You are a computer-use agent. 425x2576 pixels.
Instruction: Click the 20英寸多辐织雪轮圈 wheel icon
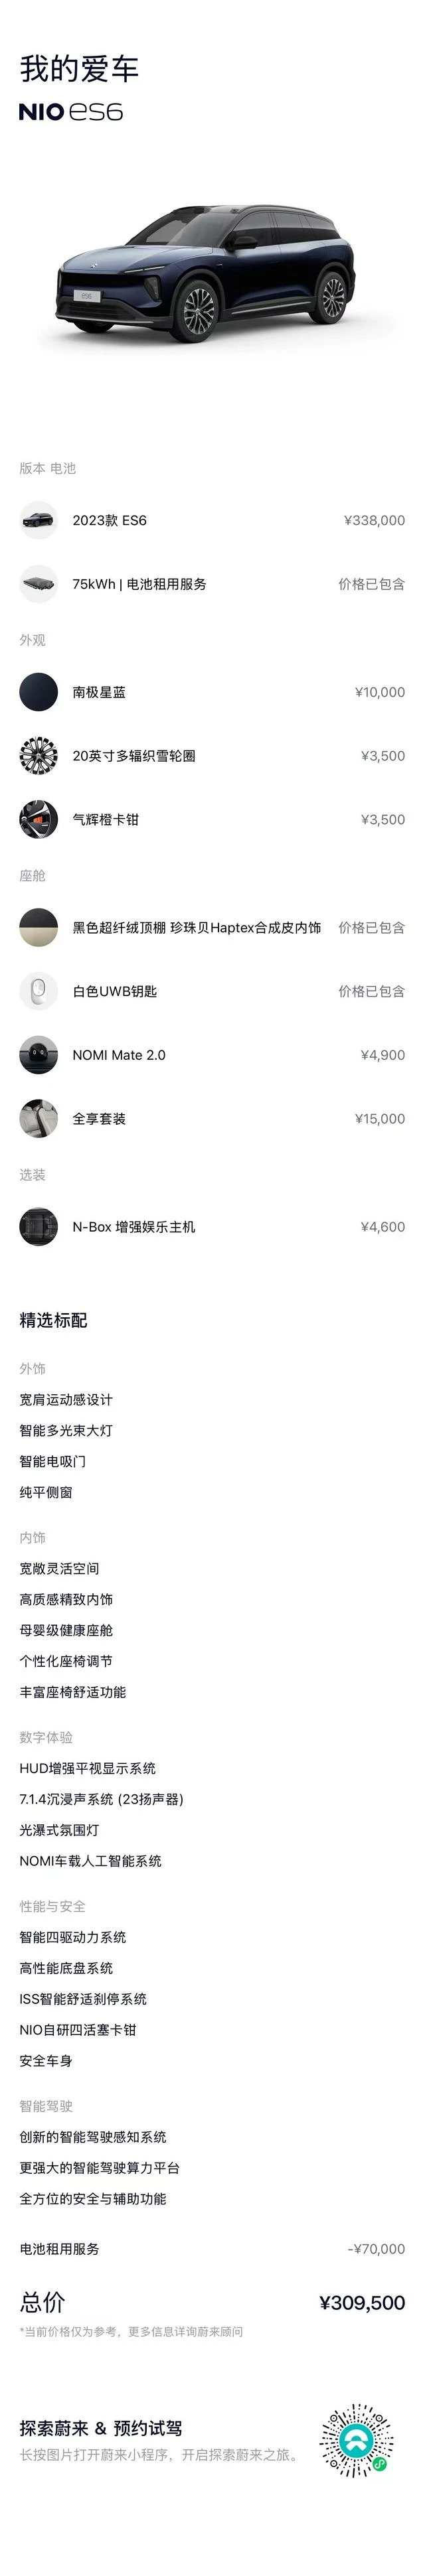click(38, 756)
